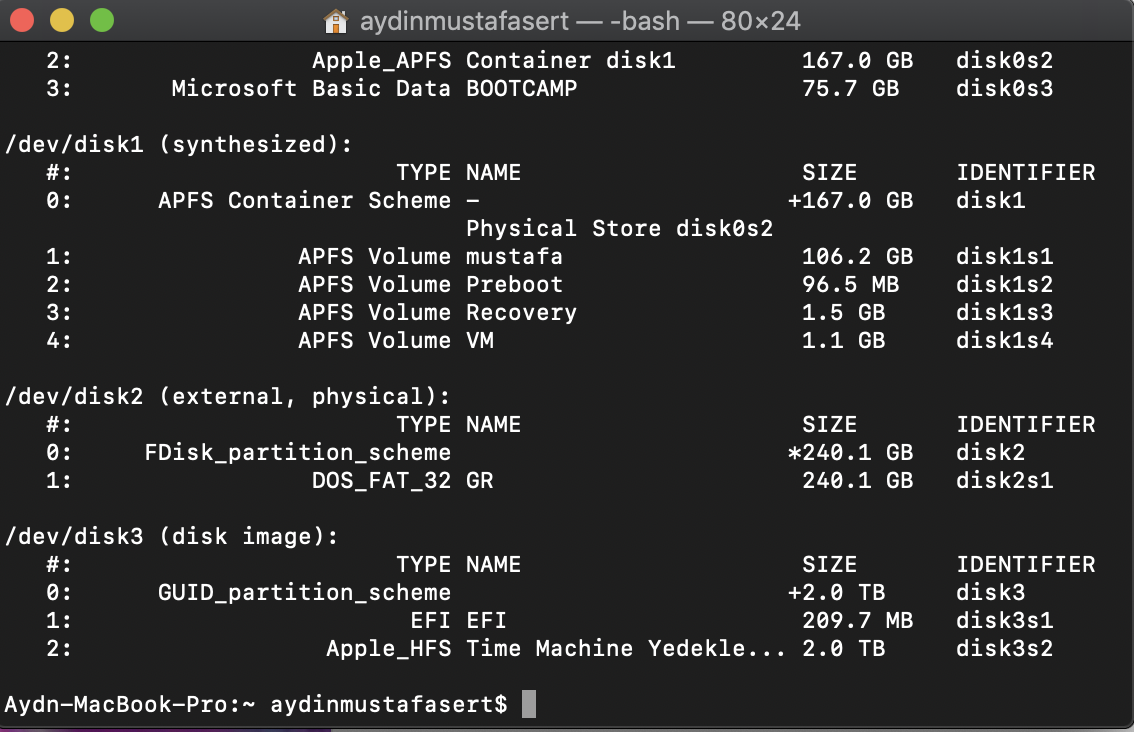Place cursor at the command prompt block
Viewport: 1134px width, 732px height.
coord(529,704)
